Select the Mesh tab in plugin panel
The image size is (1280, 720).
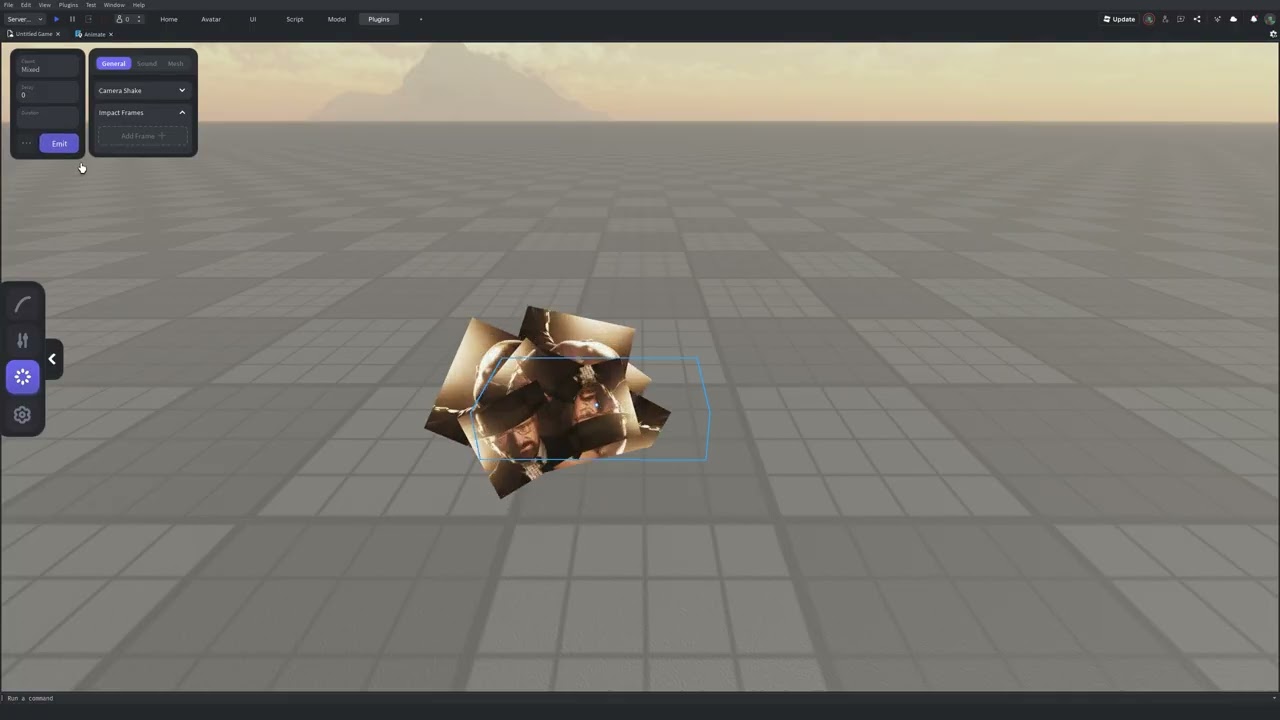[175, 63]
